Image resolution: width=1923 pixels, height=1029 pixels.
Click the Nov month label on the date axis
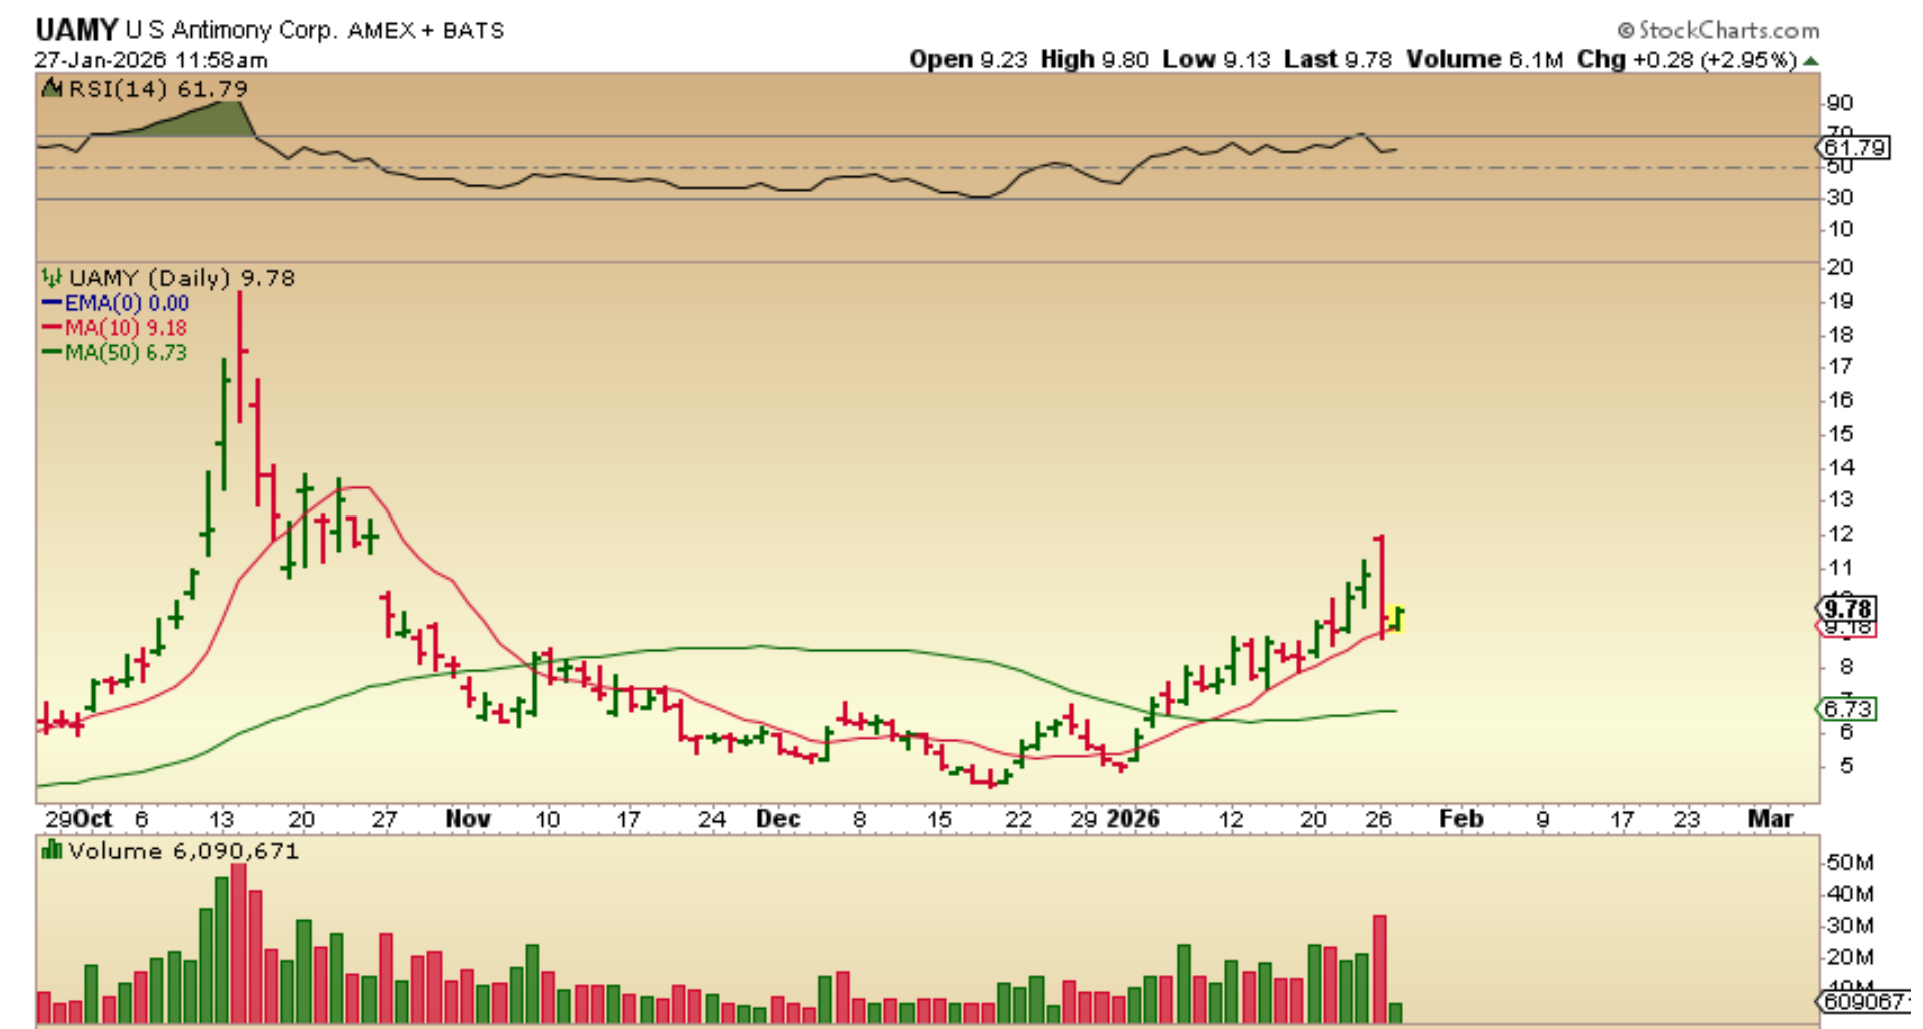pyautogui.click(x=468, y=819)
